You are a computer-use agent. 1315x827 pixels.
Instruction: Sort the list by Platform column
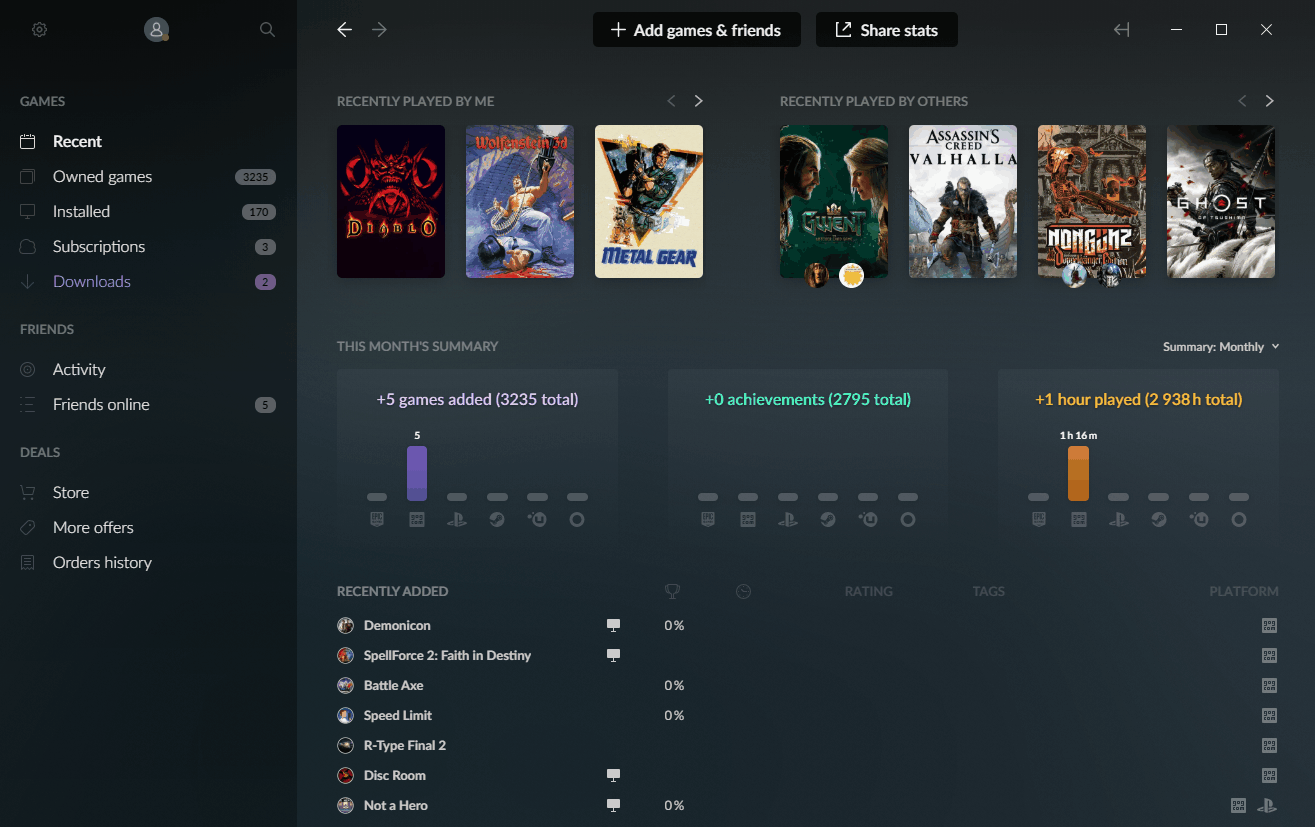(1244, 591)
